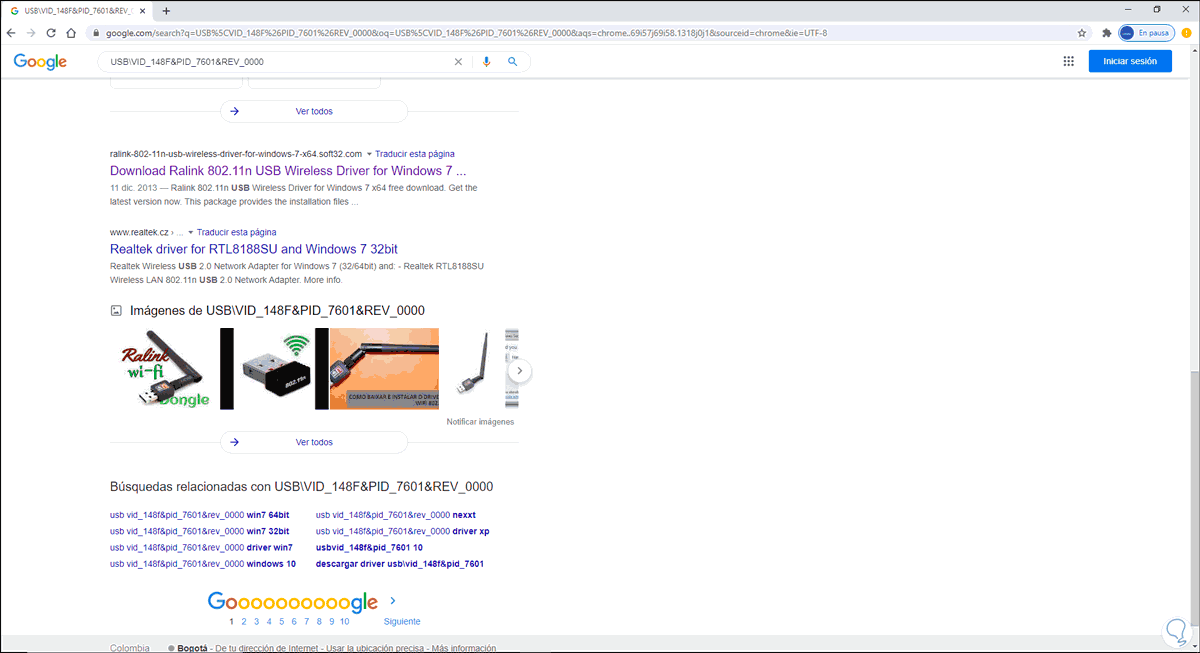Viewport: 1200px width, 653px height.
Task: Click 'Traducir esta página' for the soft32 result
Action: click(x=415, y=154)
